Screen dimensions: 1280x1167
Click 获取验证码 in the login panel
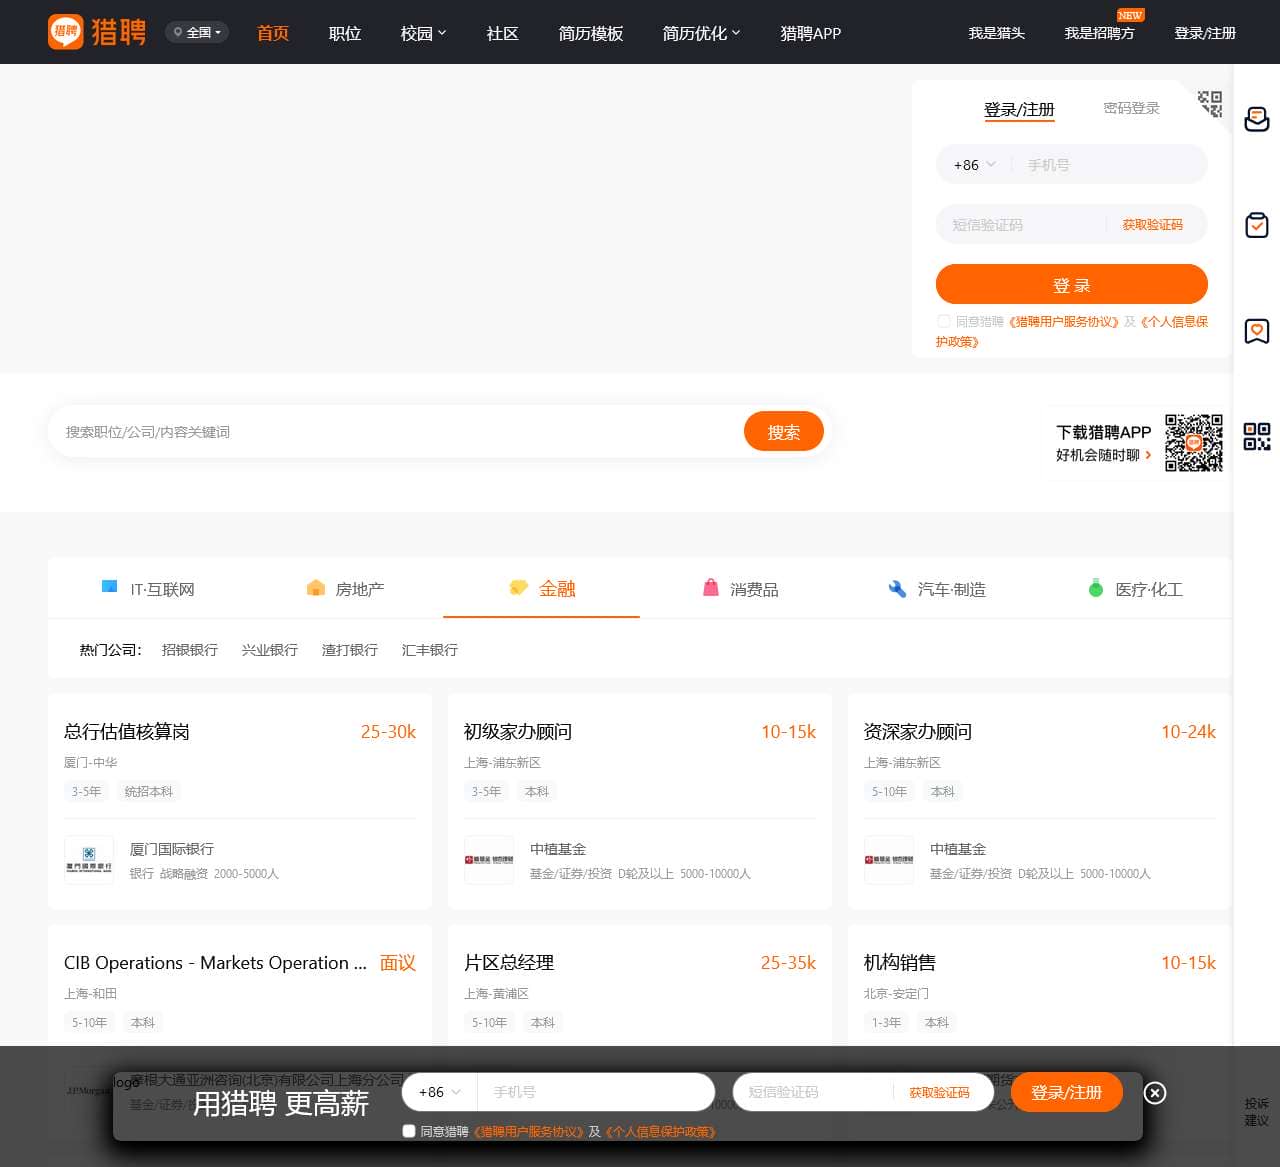[1153, 225]
